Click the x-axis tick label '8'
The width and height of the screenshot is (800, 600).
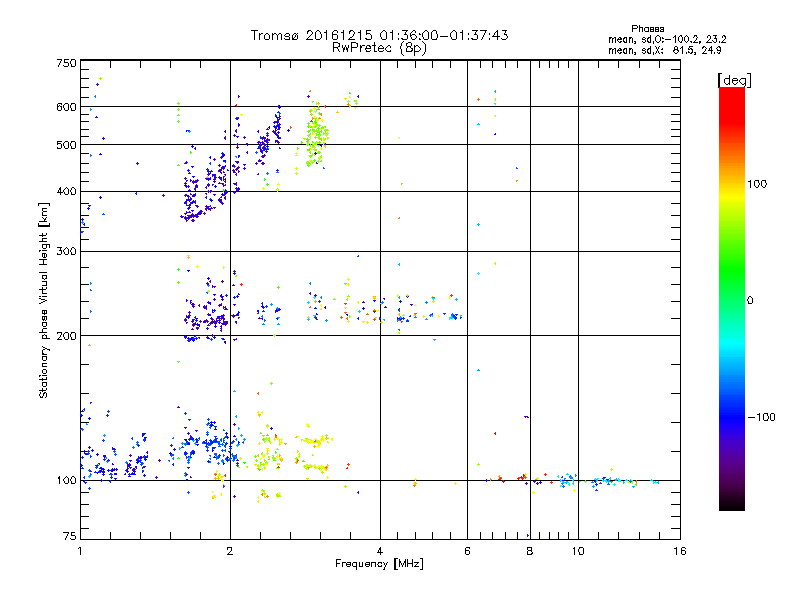tap(530, 551)
